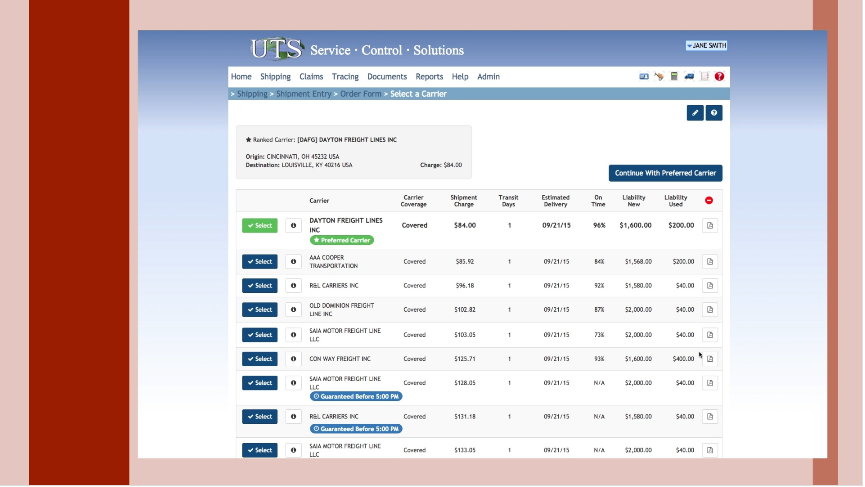The image size is (865, 487).
Task: Open document icon for R&L $96.18 row
Action: [710, 286]
